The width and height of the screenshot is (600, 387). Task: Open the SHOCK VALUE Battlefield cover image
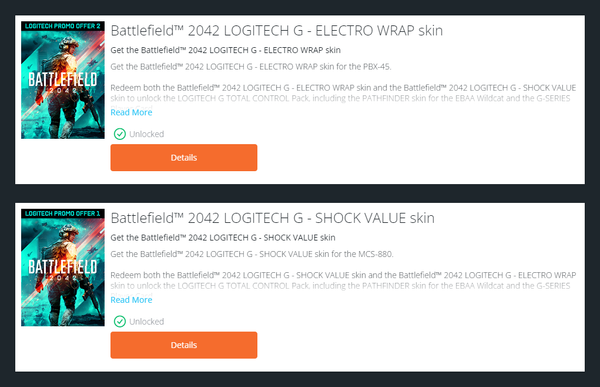tap(63, 268)
